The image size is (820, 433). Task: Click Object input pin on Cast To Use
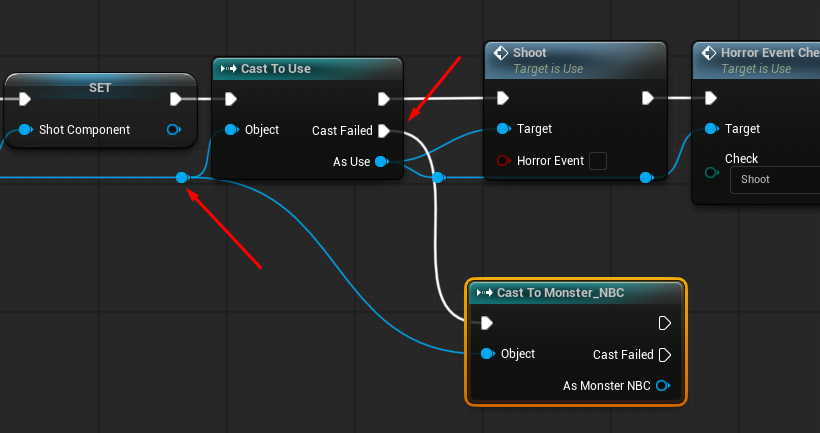tap(232, 130)
